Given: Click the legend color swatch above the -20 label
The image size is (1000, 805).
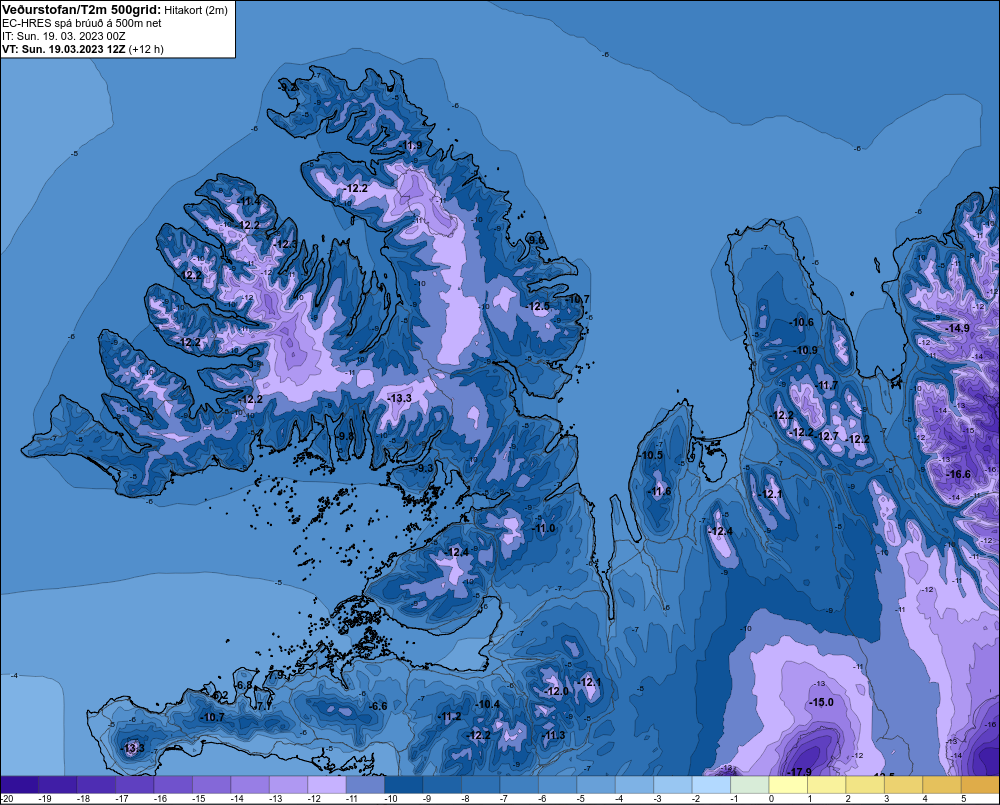Looking at the screenshot, I should 20,785.
